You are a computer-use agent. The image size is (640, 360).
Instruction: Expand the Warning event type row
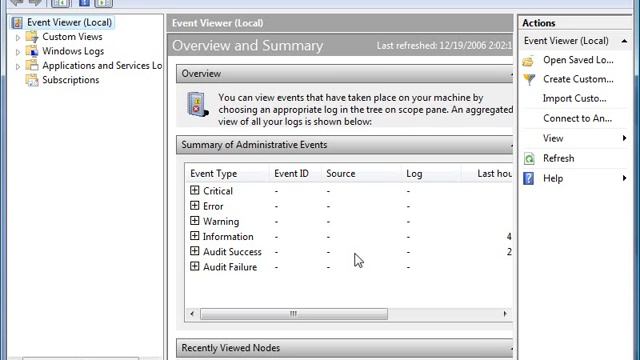(x=195, y=221)
